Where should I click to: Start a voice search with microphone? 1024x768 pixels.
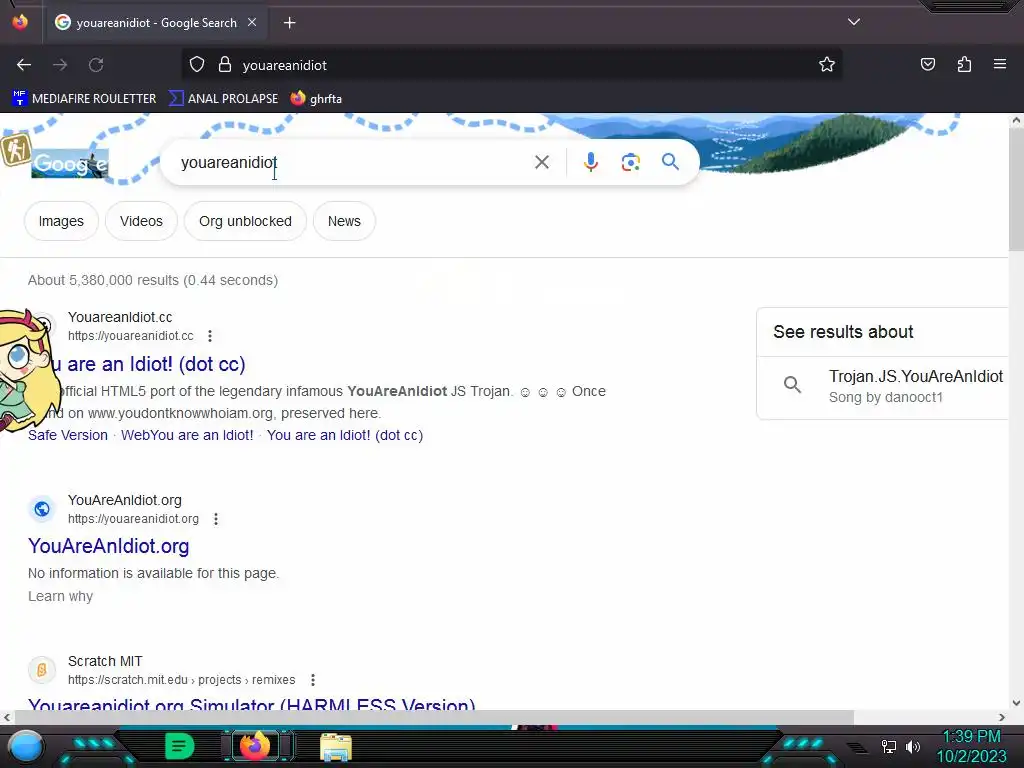pyautogui.click(x=590, y=162)
